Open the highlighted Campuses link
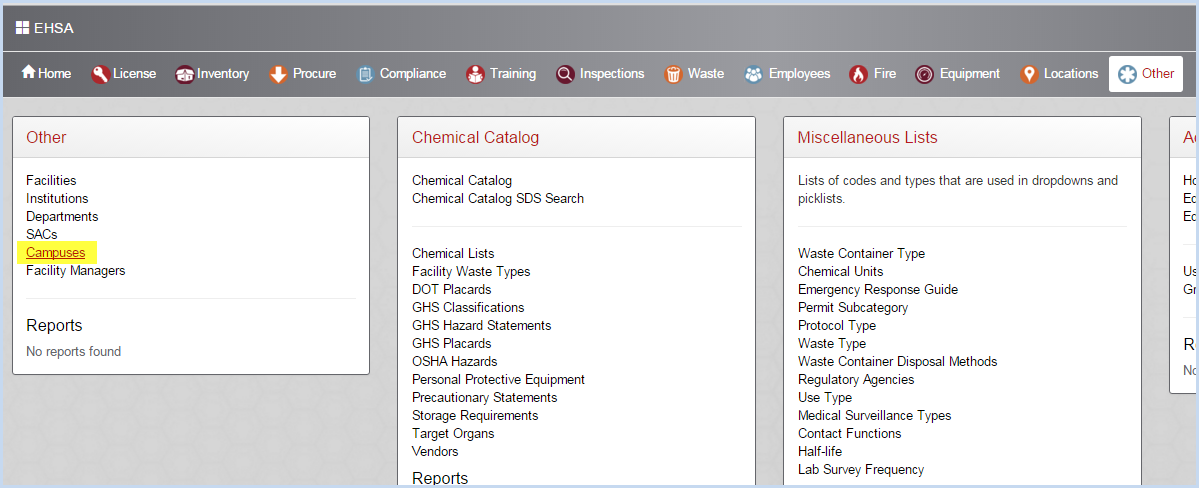This screenshot has width=1199, height=488. [55, 252]
